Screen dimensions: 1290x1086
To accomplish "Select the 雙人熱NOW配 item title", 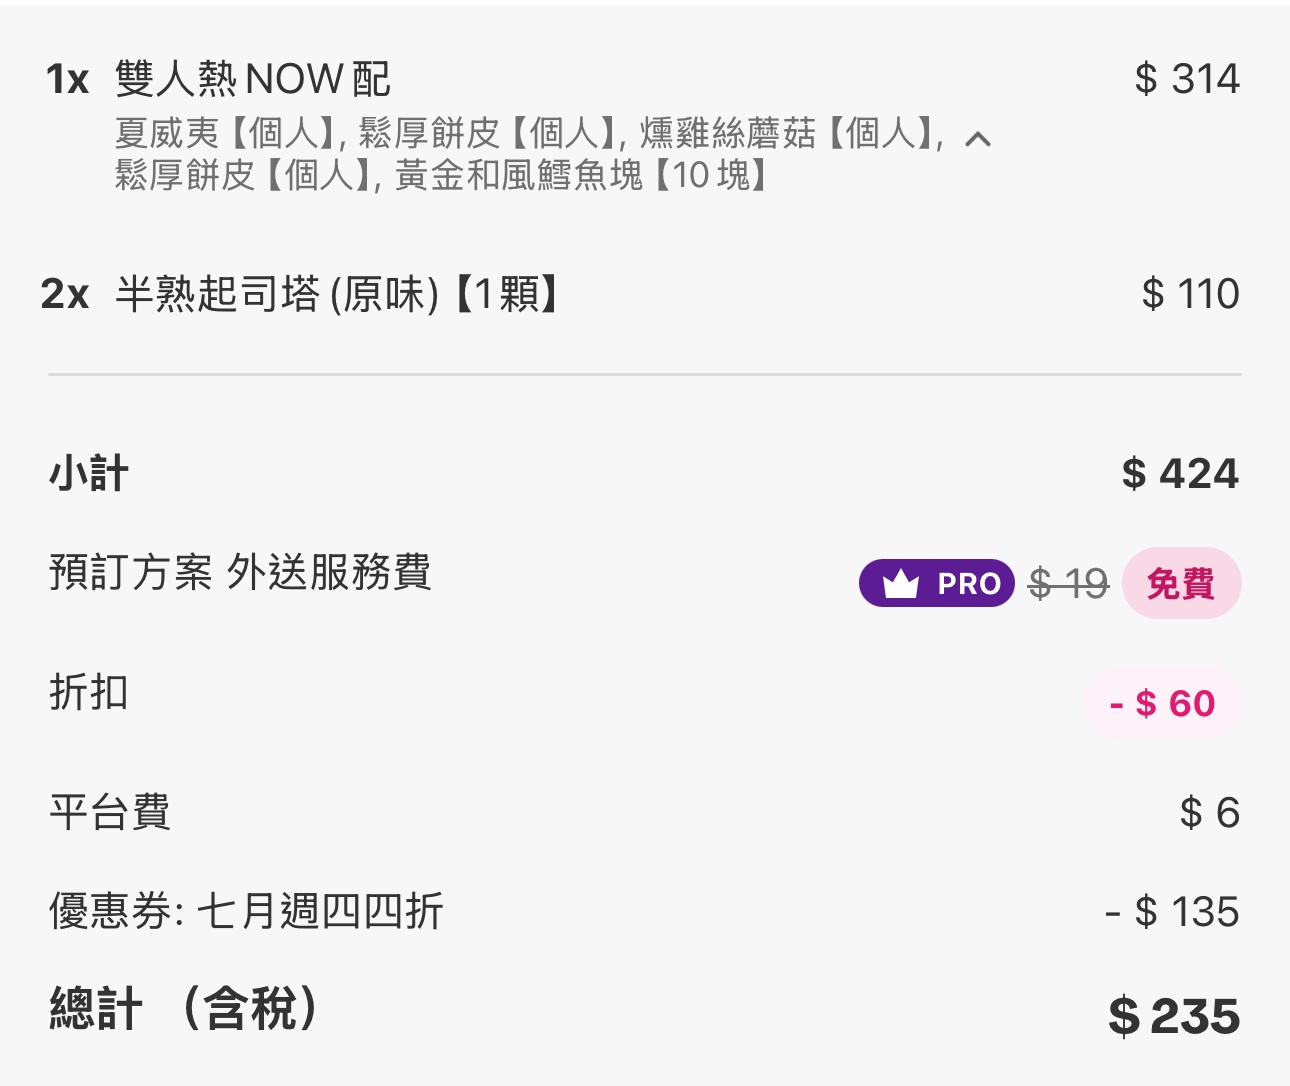I will click(x=252, y=79).
